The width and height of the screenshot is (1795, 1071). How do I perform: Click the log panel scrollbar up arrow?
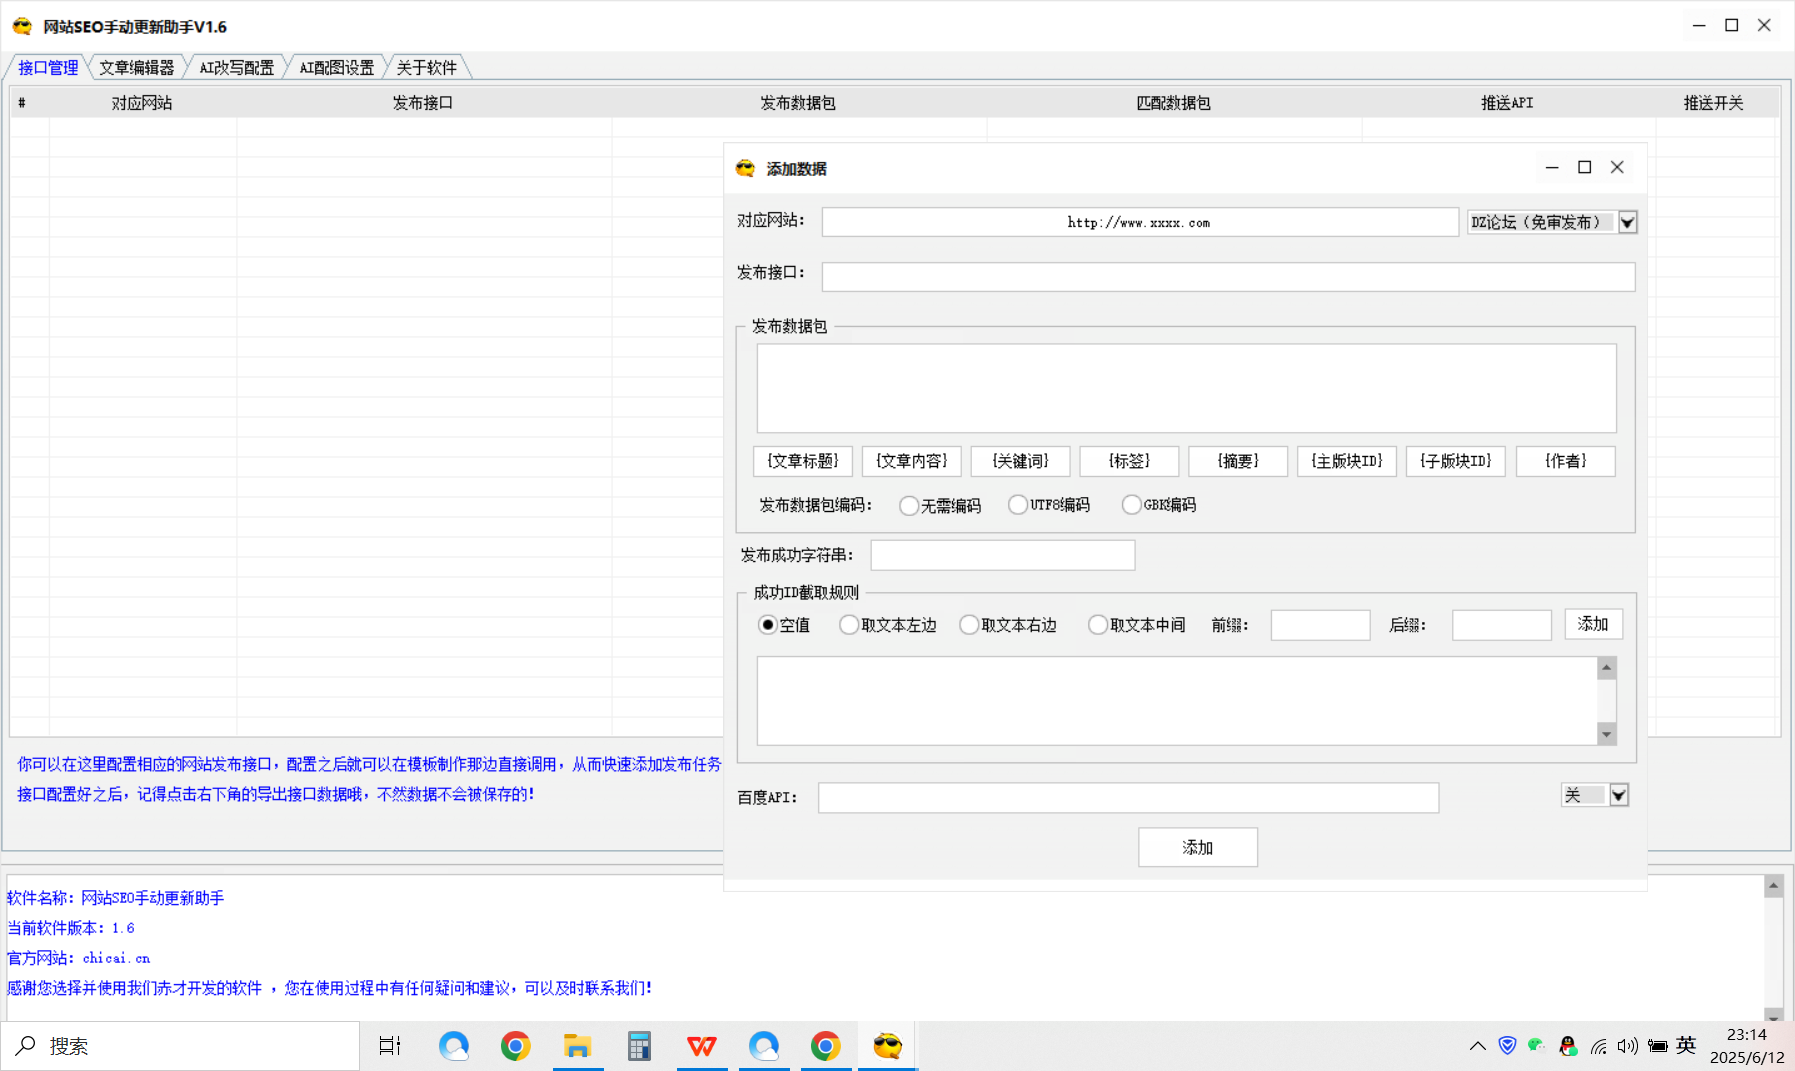[x=1774, y=886]
